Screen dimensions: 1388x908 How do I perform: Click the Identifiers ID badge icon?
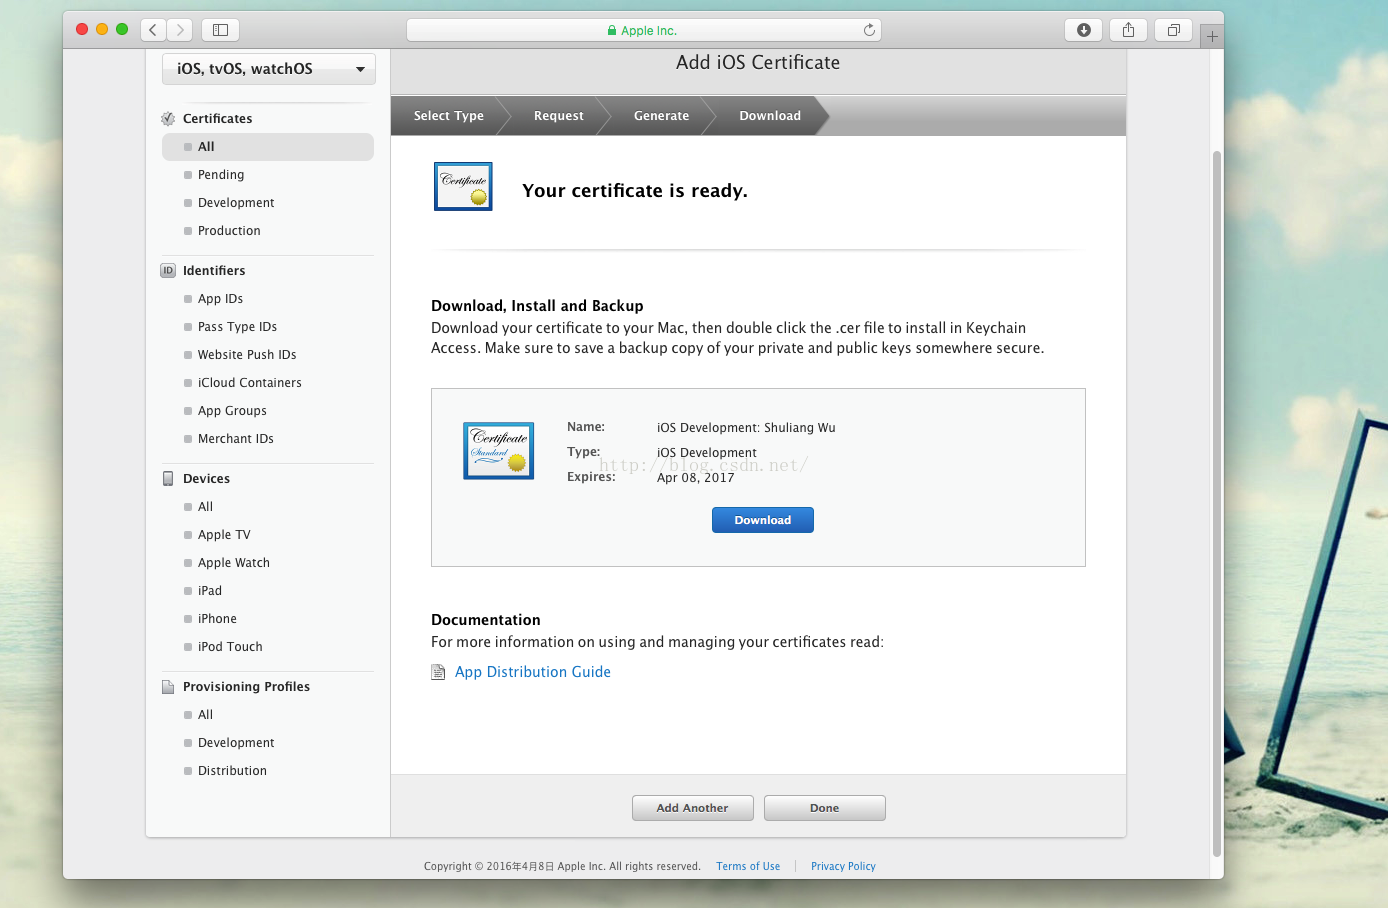point(168,270)
